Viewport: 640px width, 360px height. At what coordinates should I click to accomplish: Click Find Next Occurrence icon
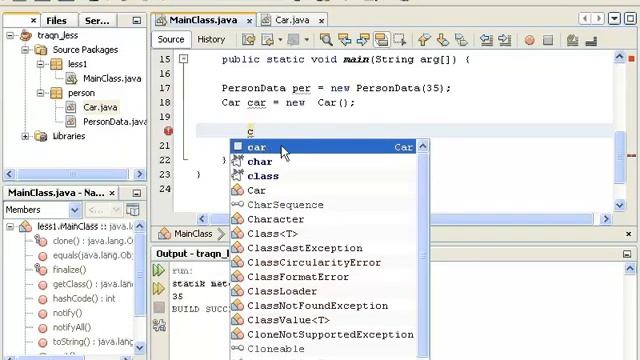pos(363,40)
